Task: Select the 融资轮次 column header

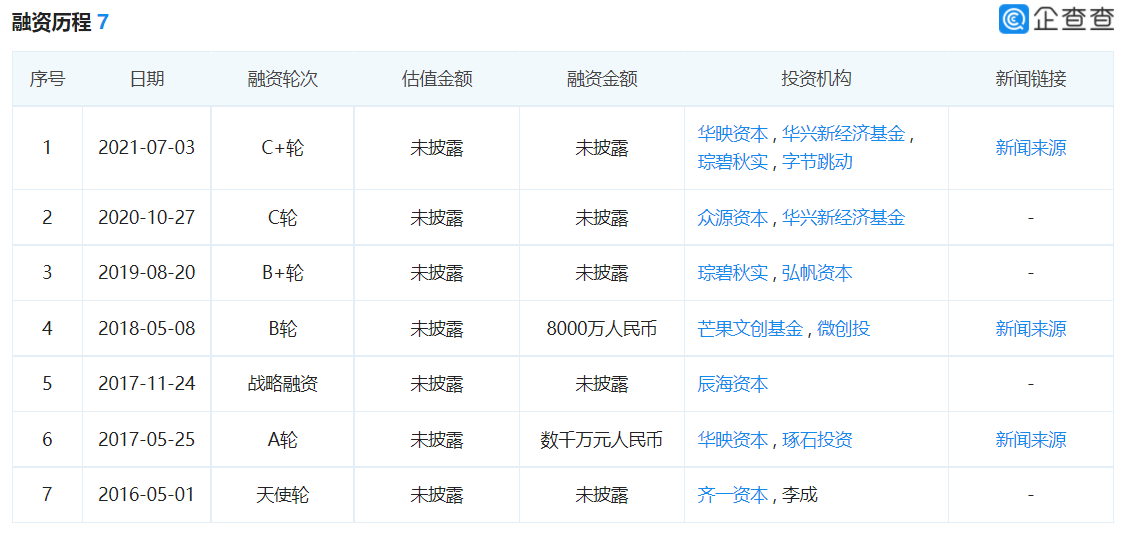Action: (x=282, y=79)
